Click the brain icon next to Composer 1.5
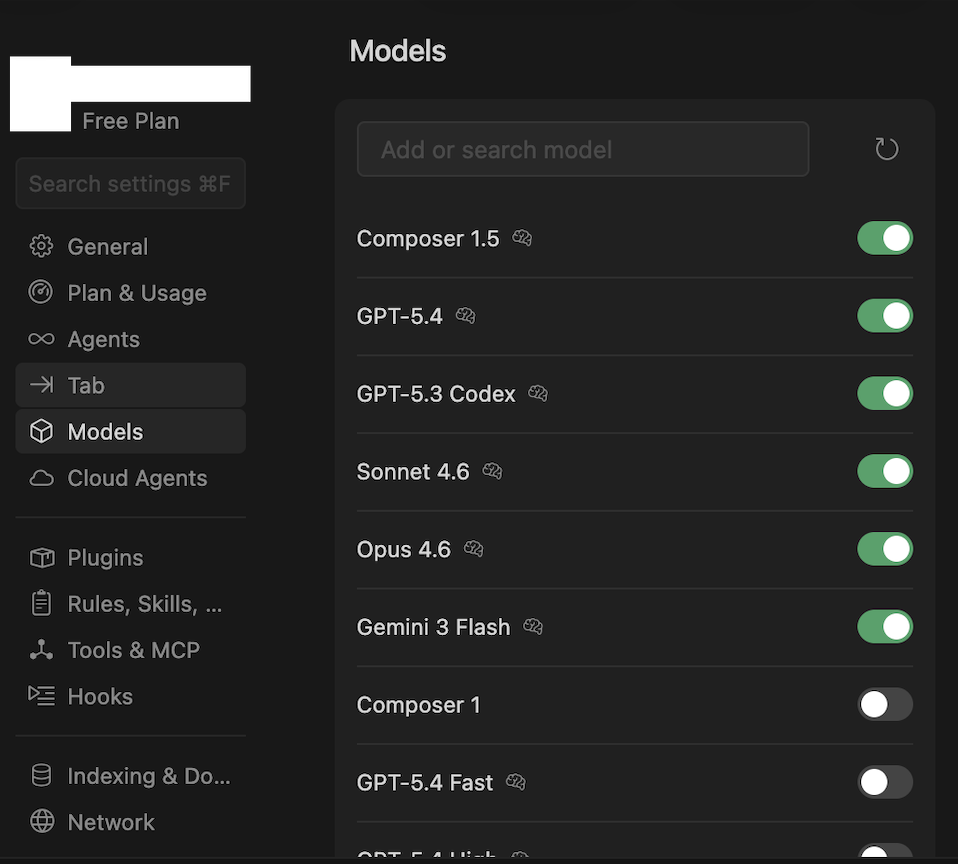 point(522,238)
